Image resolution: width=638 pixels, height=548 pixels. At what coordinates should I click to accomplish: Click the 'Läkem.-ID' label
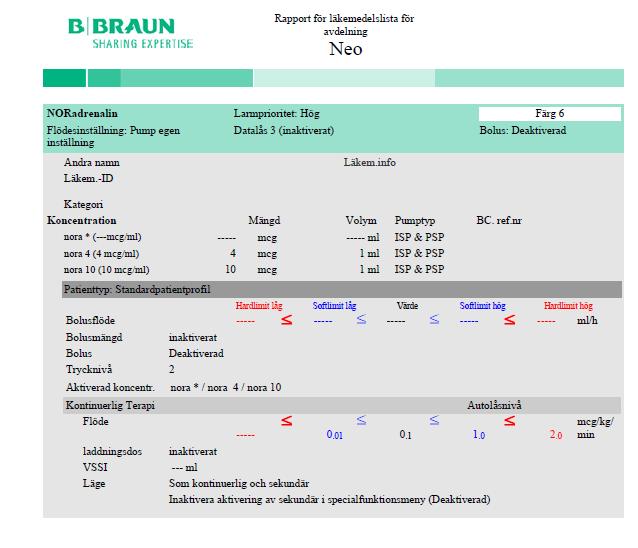(88, 179)
